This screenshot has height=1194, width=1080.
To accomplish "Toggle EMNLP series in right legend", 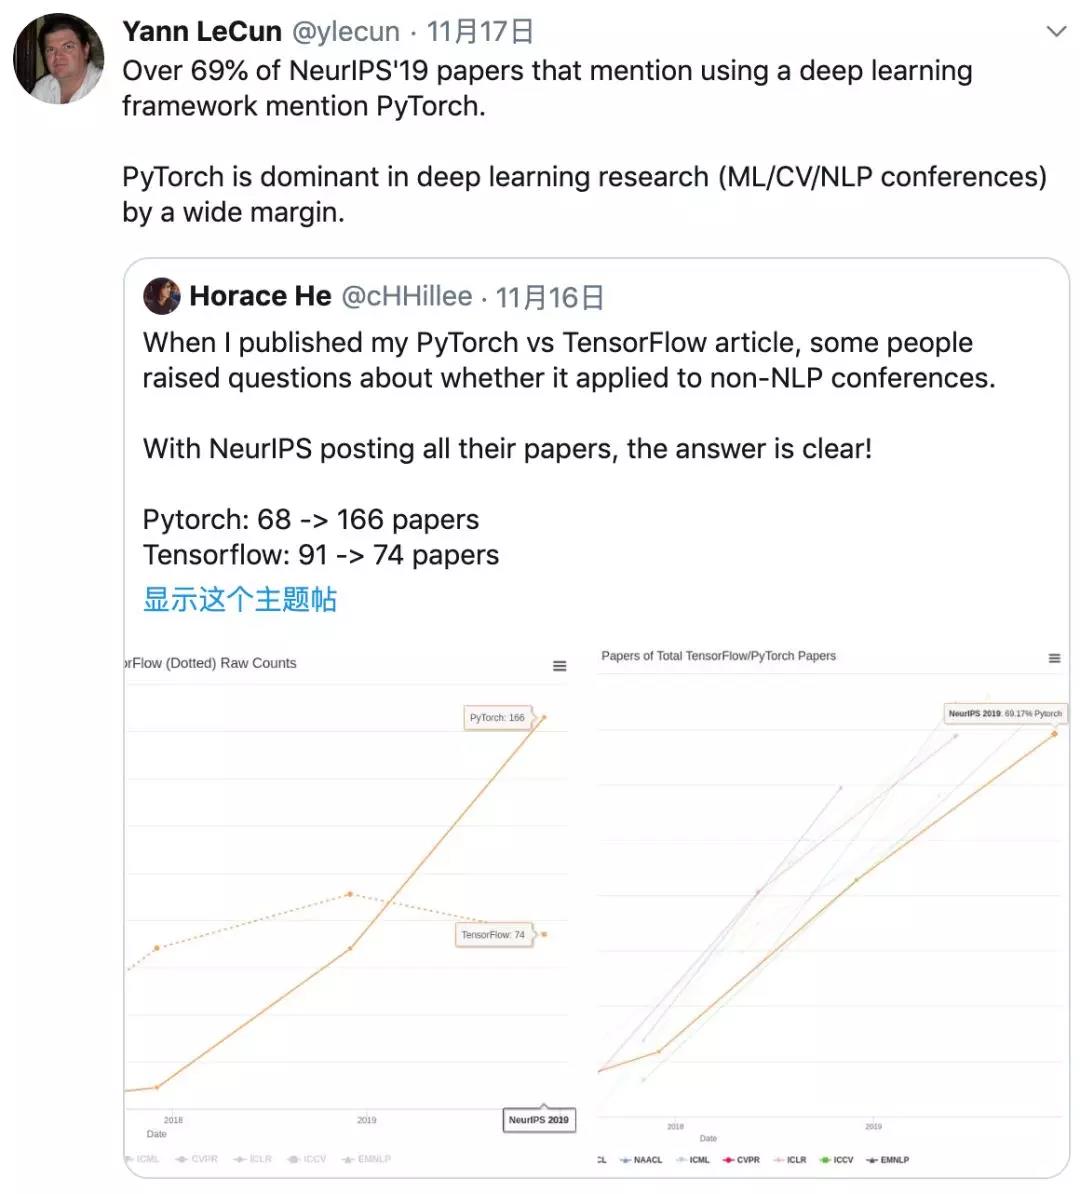I will click(887, 1160).
